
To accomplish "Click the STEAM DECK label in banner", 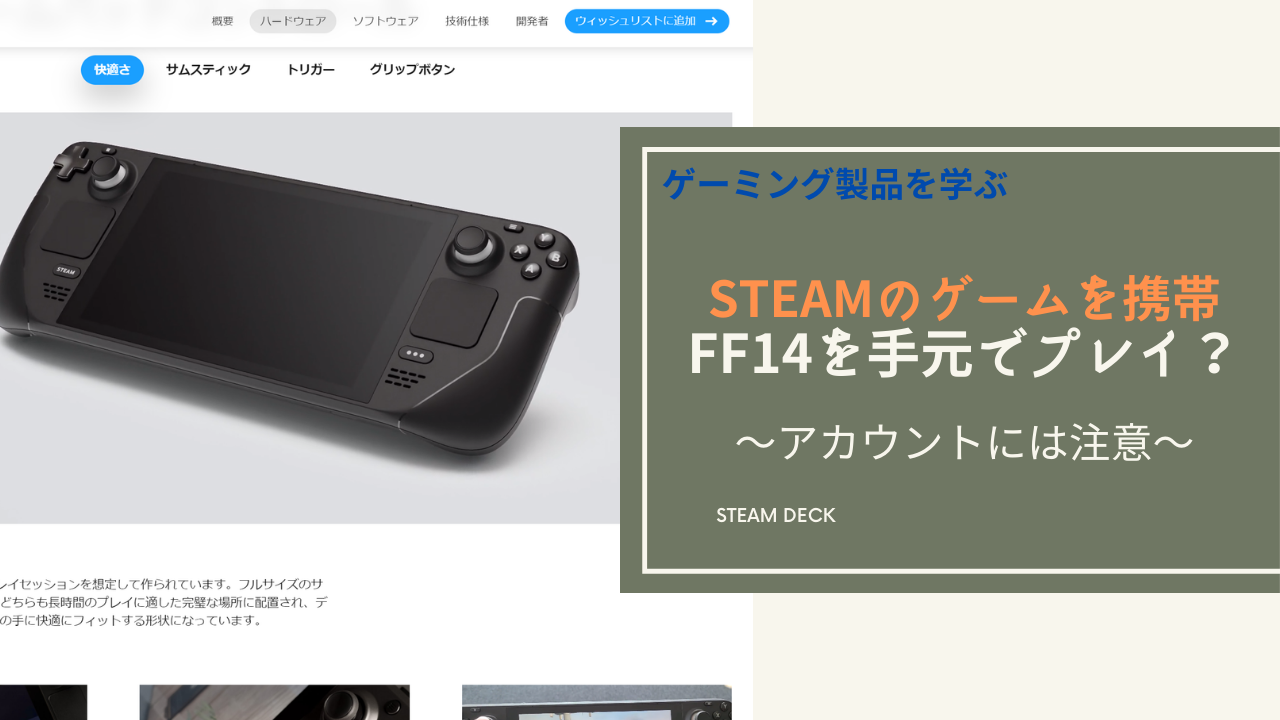I will (x=775, y=516).
